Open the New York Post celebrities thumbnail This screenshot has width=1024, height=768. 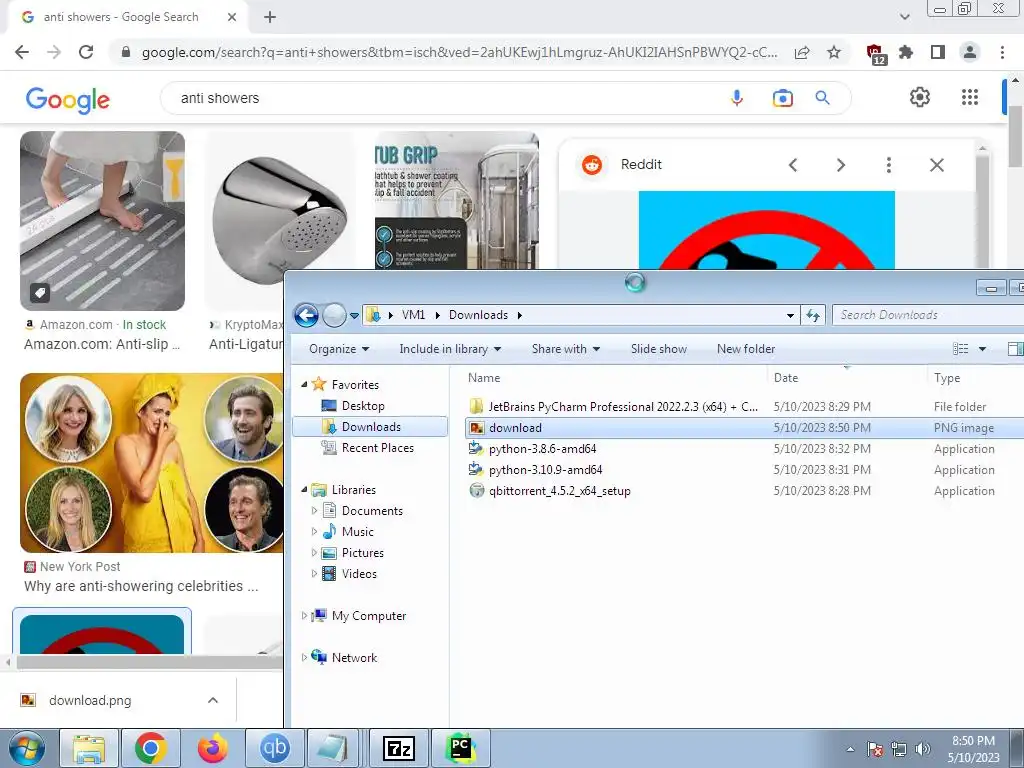(152, 463)
